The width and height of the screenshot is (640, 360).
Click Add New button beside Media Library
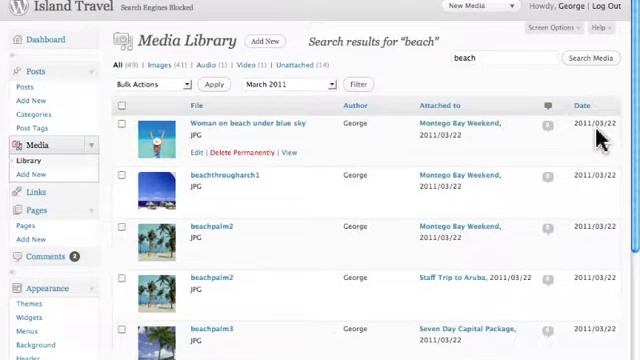[265, 41]
